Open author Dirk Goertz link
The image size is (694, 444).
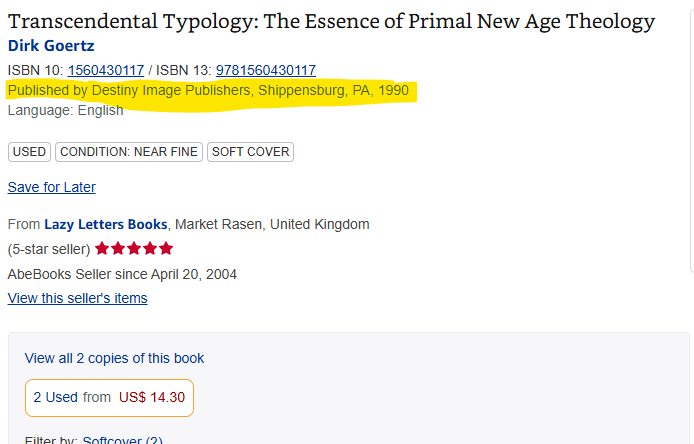click(x=51, y=46)
